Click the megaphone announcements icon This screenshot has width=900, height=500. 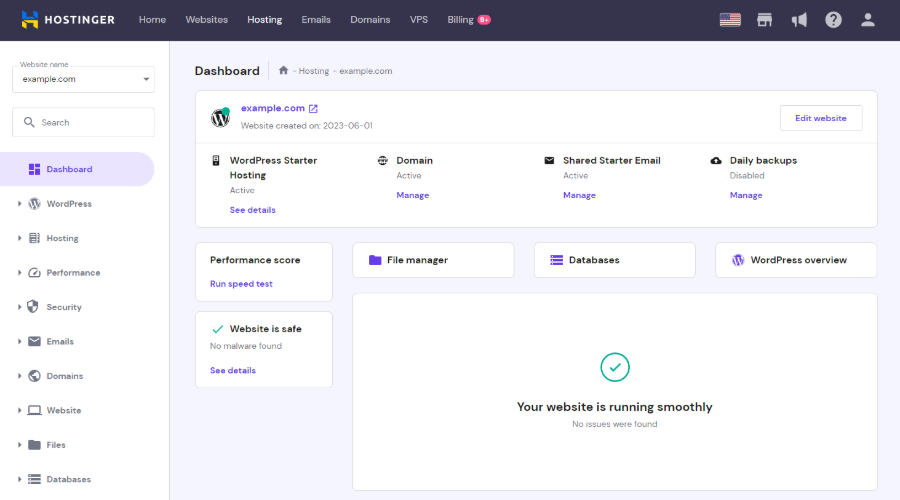(x=799, y=20)
